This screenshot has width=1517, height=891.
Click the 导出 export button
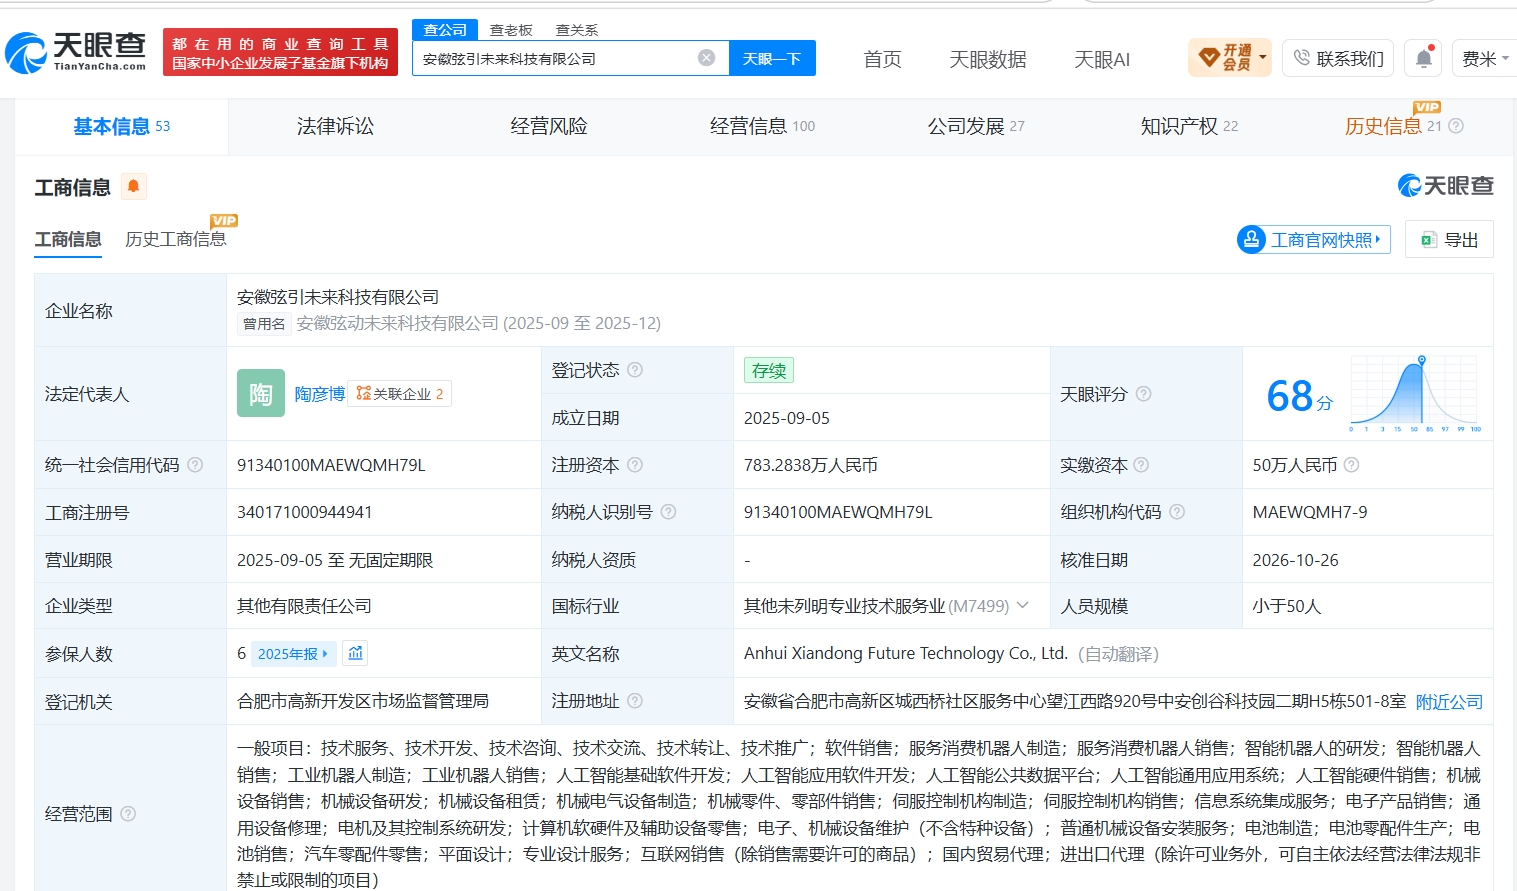click(1449, 239)
